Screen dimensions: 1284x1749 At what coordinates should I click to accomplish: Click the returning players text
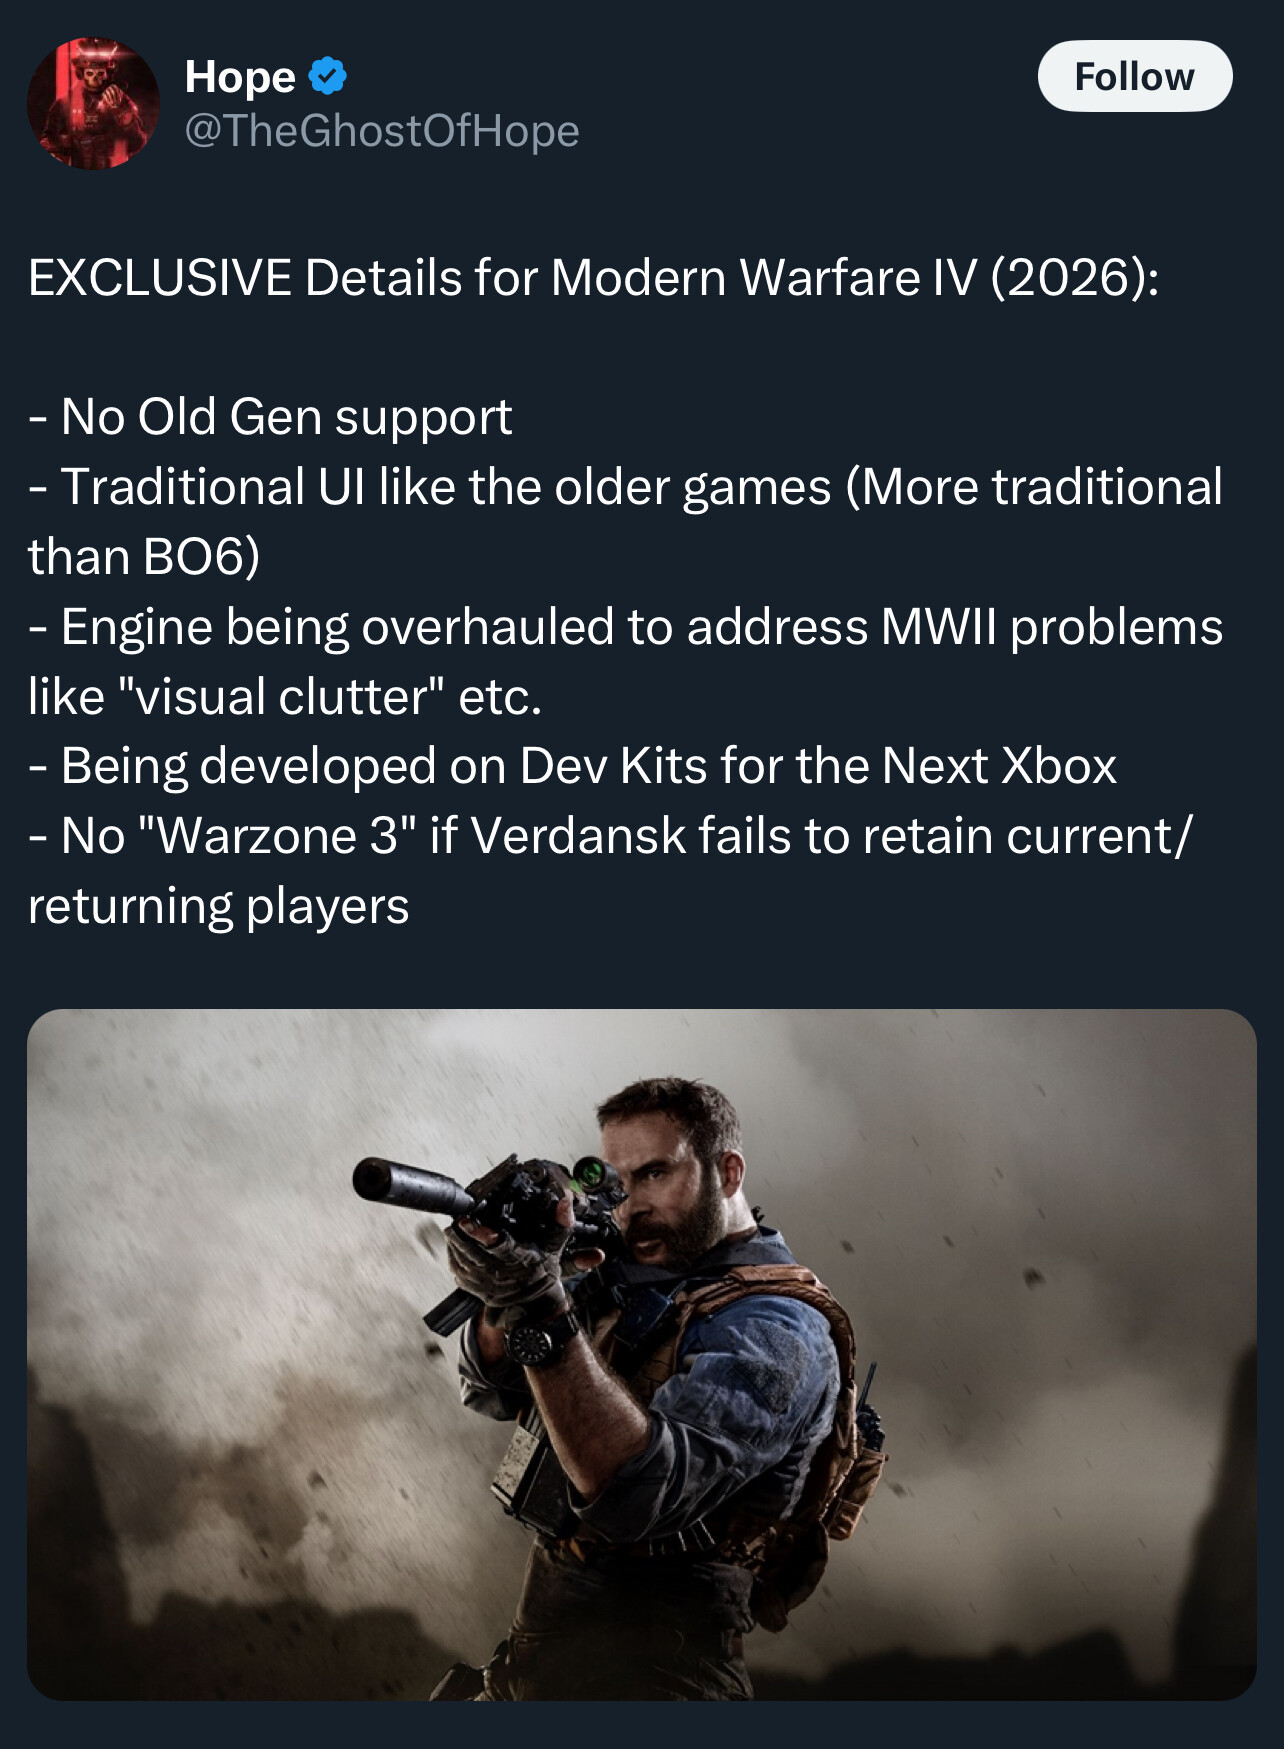pyautogui.click(x=218, y=907)
